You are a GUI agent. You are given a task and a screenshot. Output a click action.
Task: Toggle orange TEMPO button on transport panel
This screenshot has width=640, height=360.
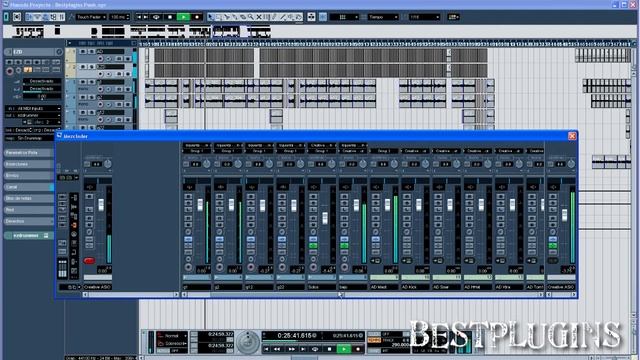click(374, 340)
